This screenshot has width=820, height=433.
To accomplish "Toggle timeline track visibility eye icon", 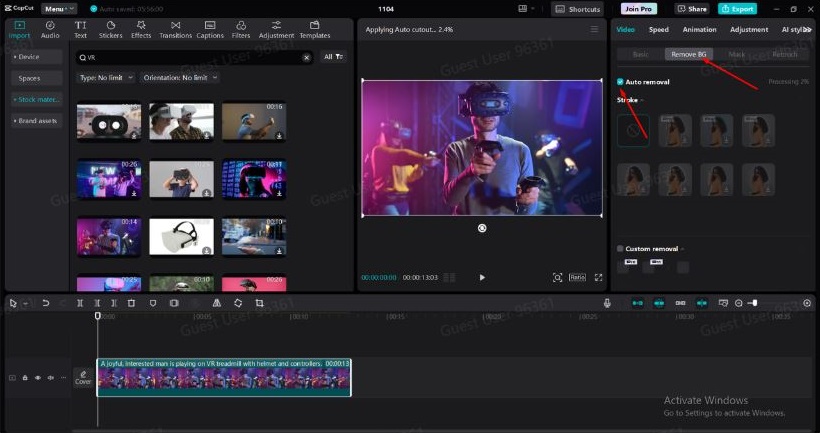I will pyautogui.click(x=38, y=378).
